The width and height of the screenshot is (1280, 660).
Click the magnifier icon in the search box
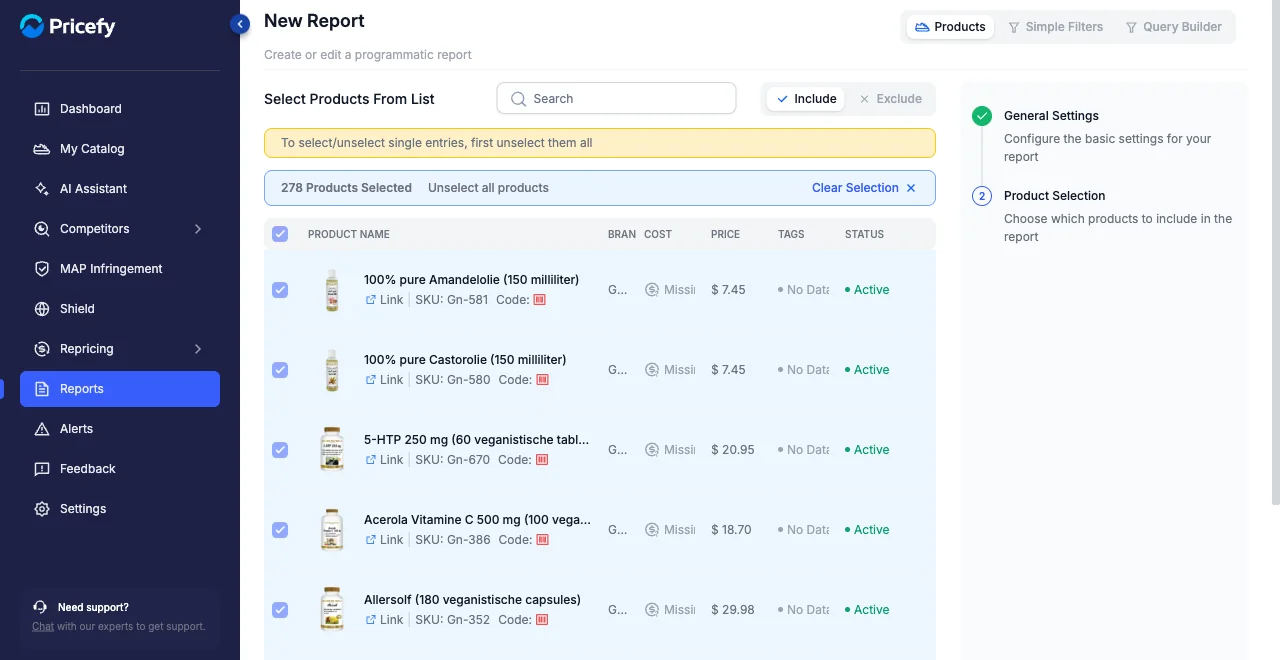[x=518, y=99]
